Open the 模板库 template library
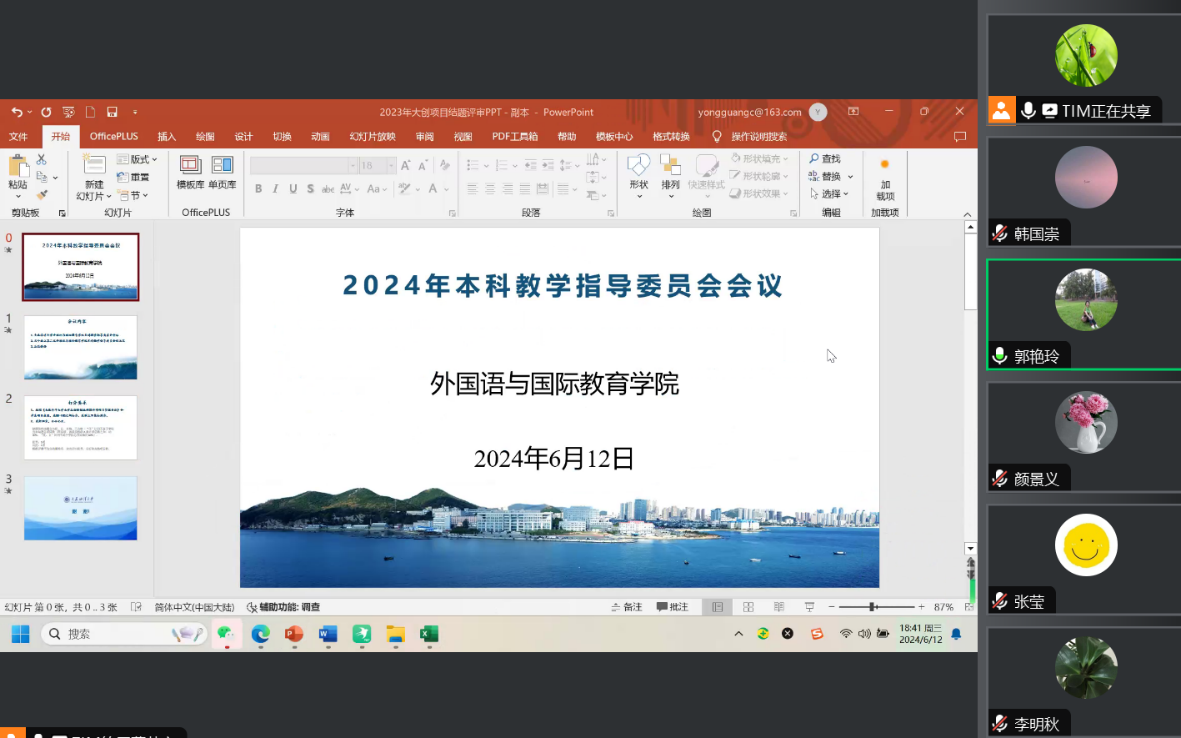1181x738 pixels. pos(190,166)
